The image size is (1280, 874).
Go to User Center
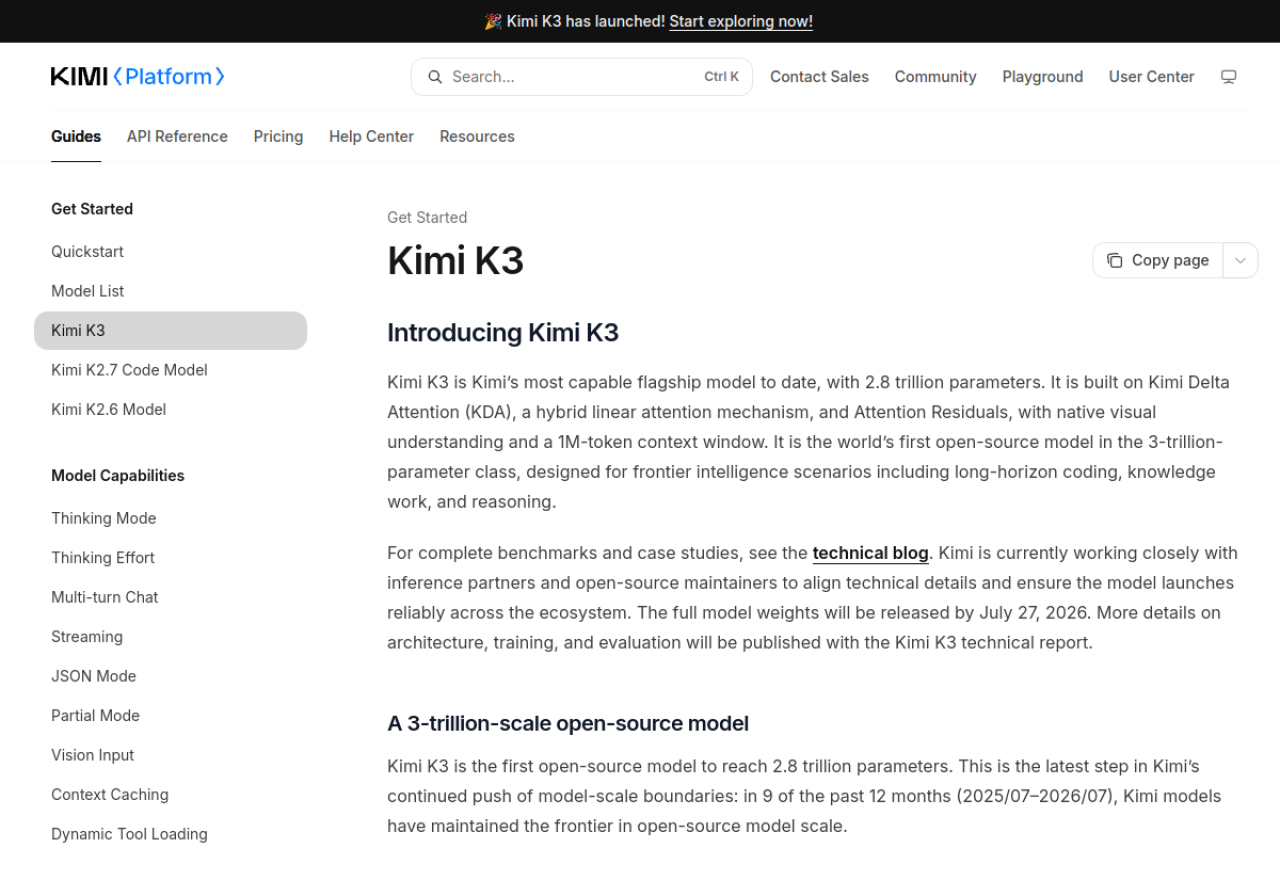[1151, 77]
